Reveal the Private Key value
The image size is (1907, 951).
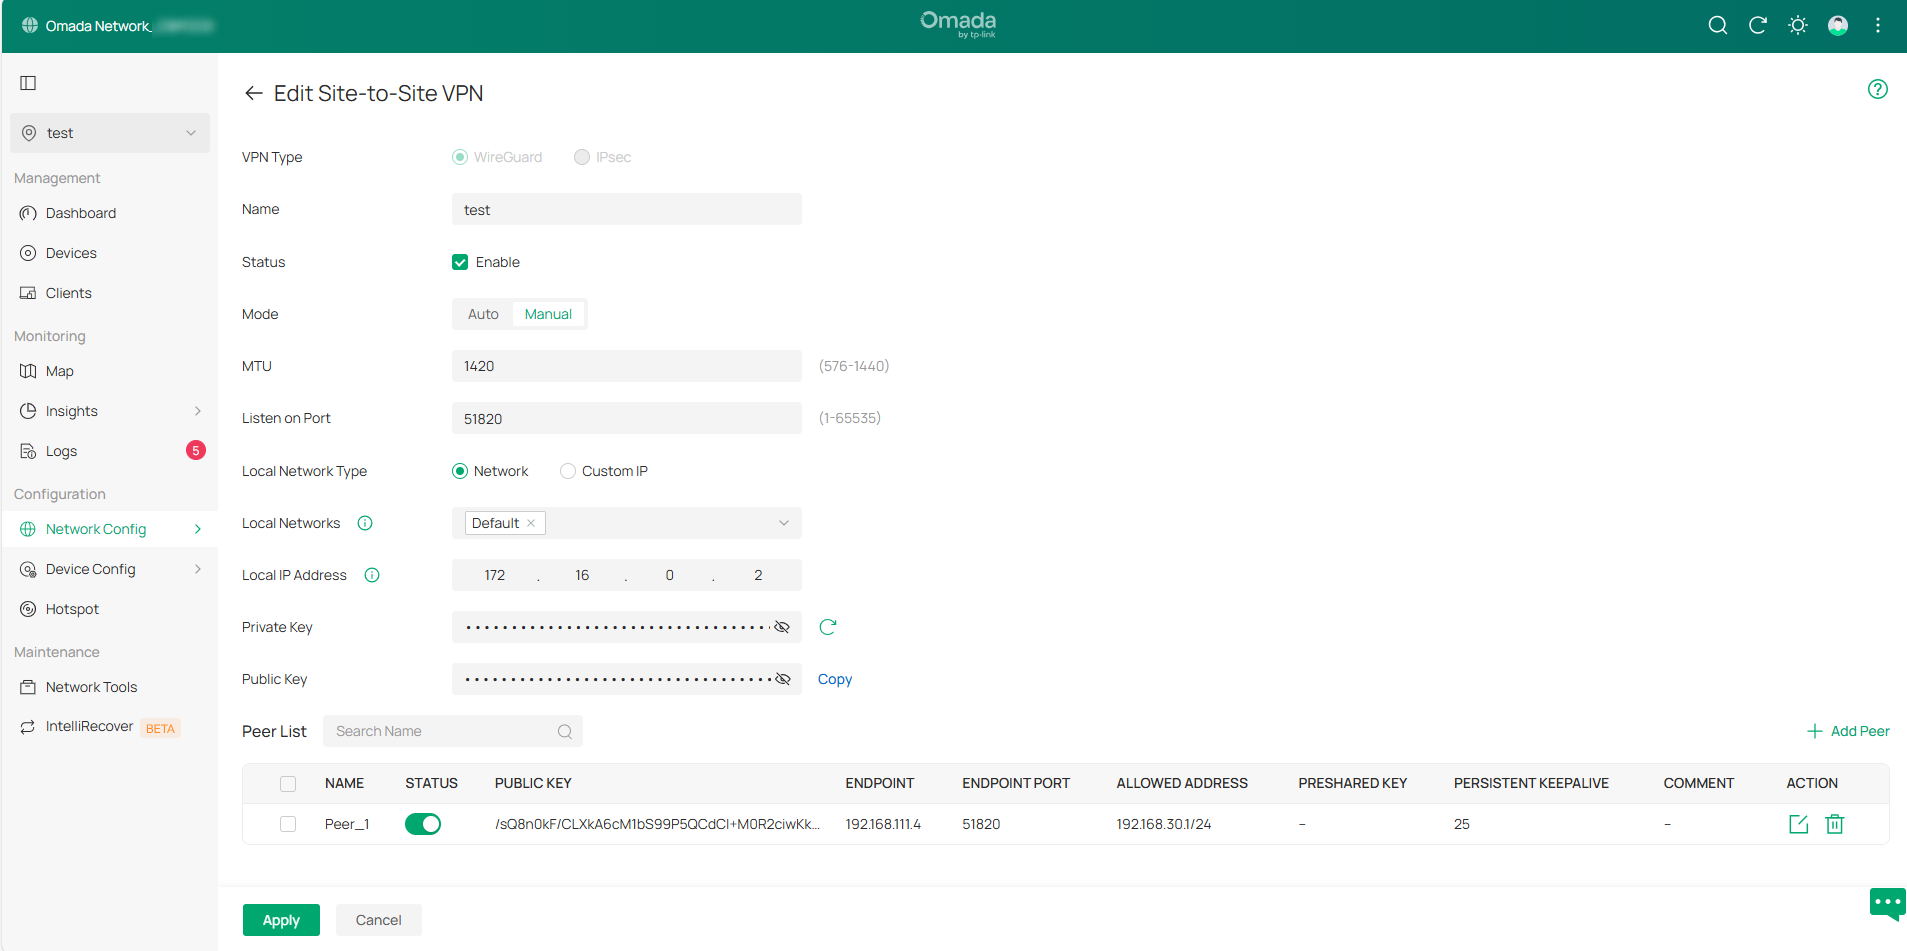point(782,627)
